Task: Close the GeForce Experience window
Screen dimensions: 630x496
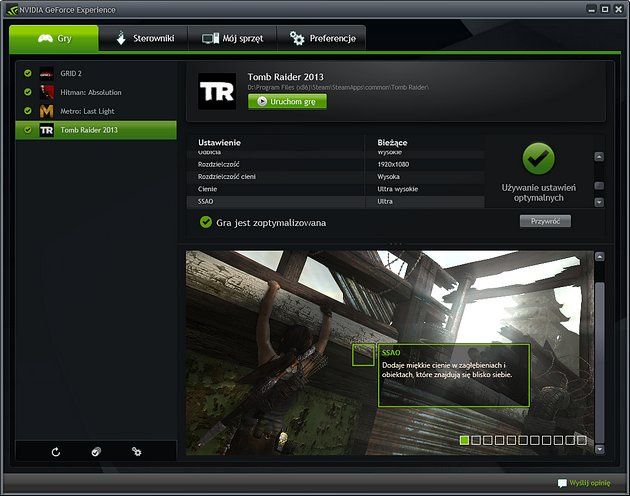Action: (618, 9)
